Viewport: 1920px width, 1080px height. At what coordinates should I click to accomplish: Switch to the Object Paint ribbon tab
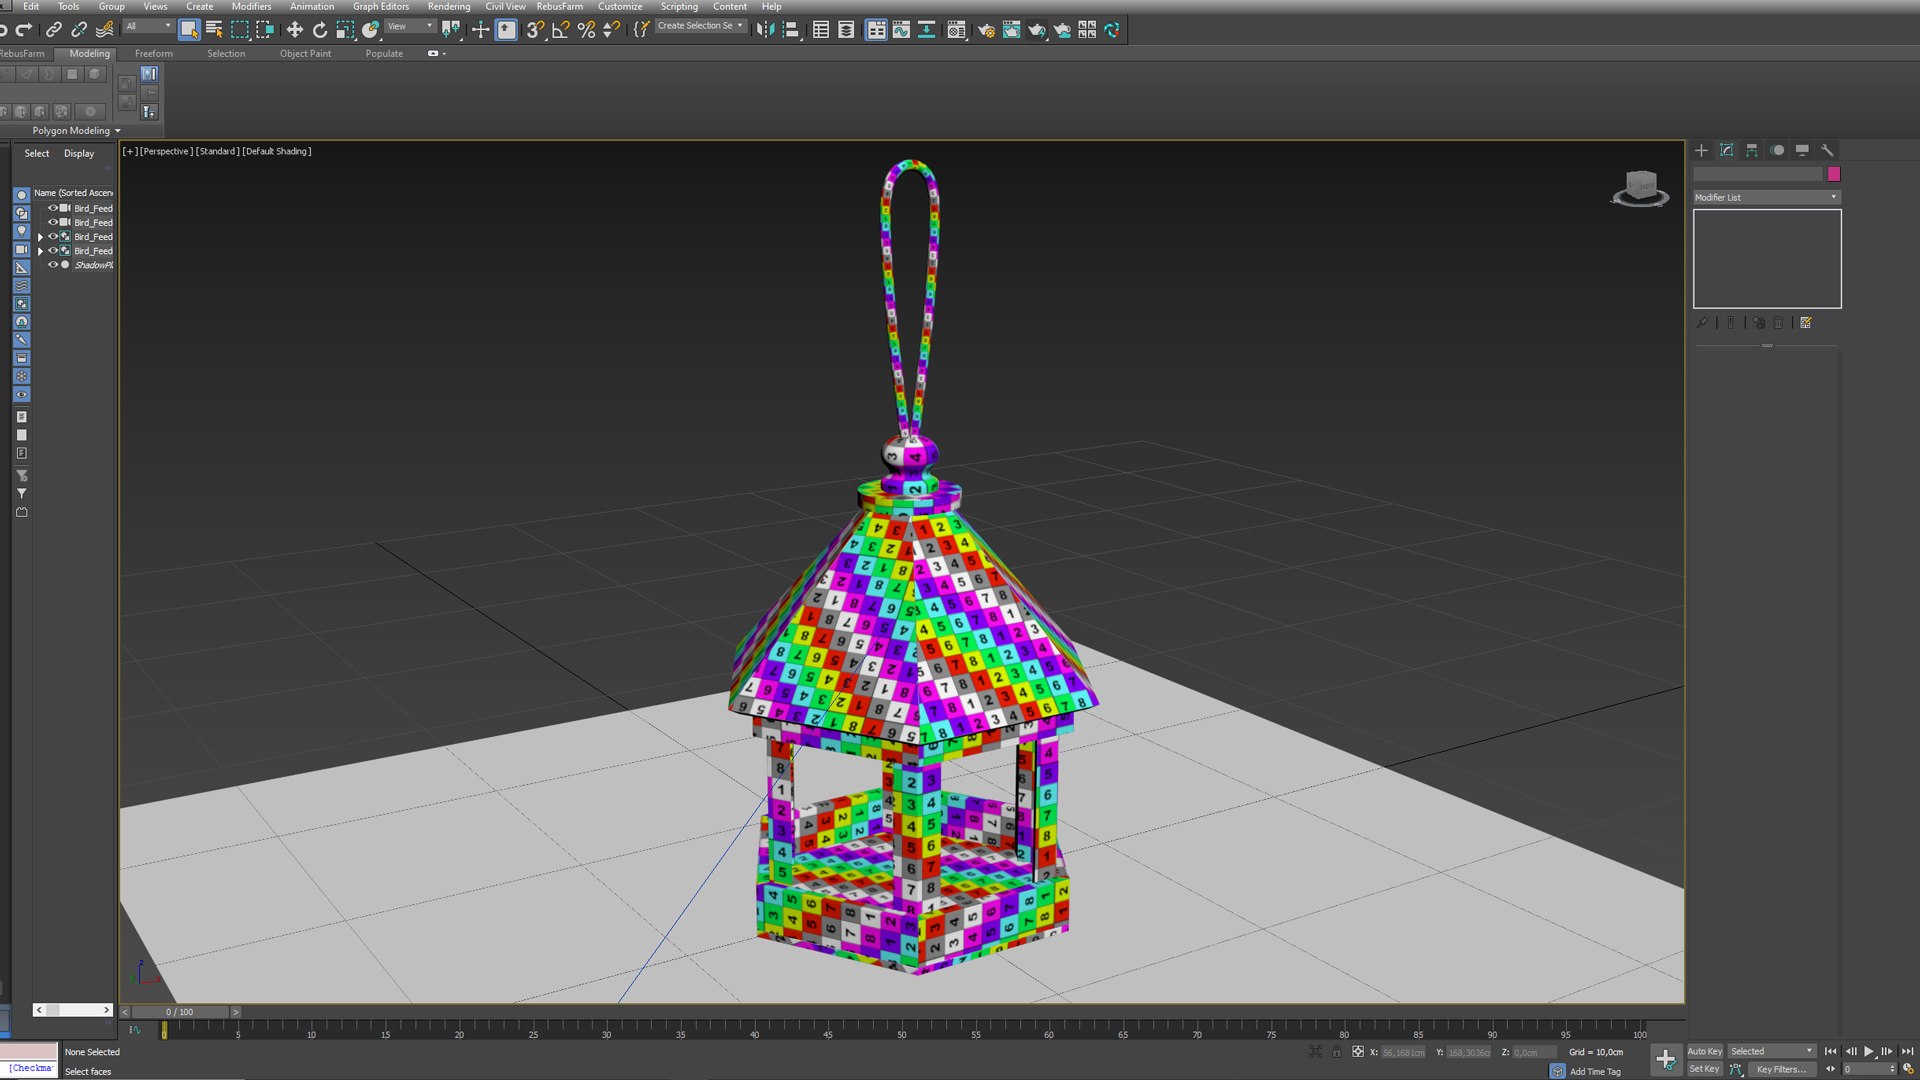[x=305, y=54]
